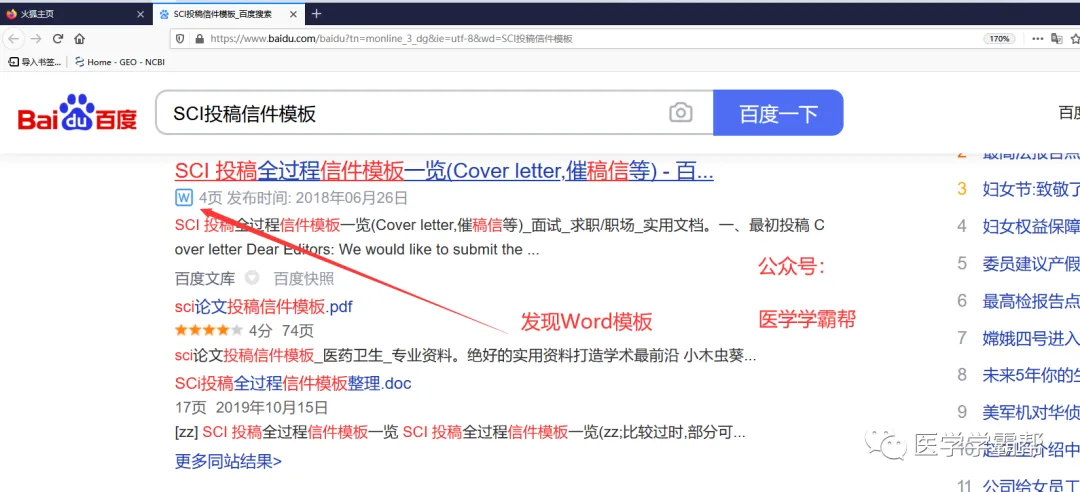Open the Home - GEO - NCBI bookmark
The height and width of the screenshot is (492, 1080).
pyautogui.click(x=120, y=62)
